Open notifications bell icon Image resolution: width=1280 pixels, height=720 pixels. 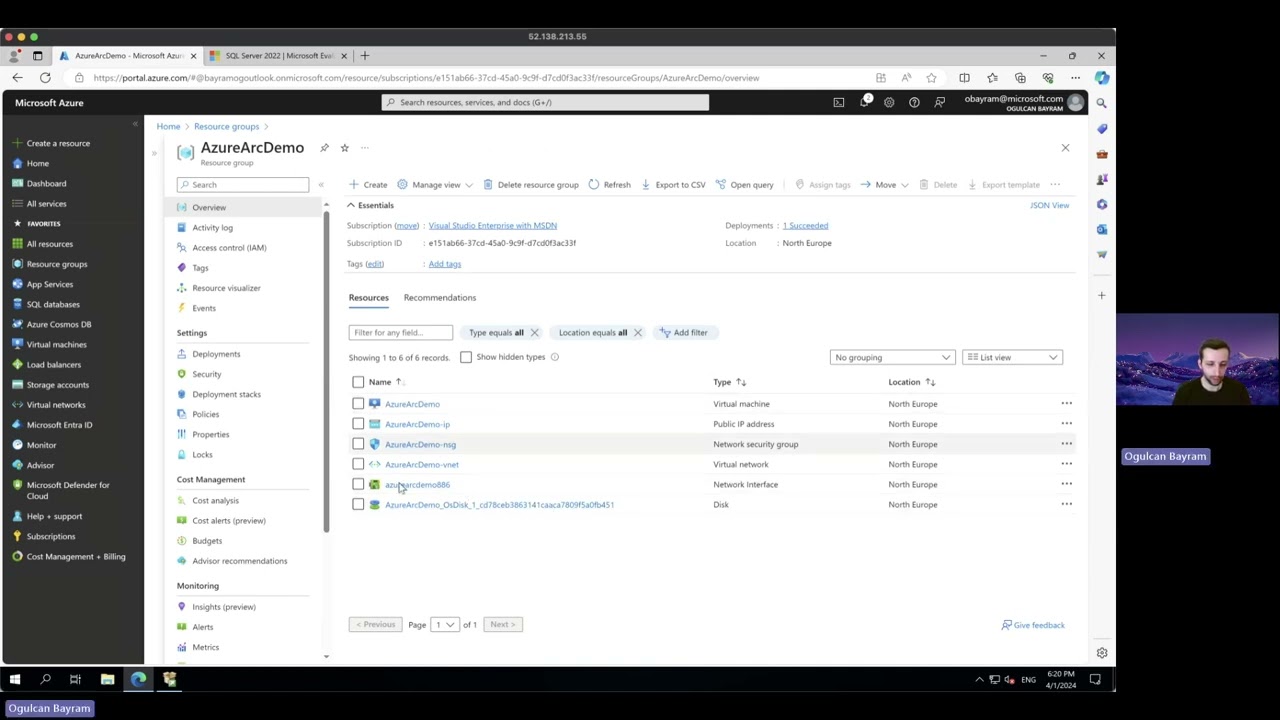[x=864, y=102]
